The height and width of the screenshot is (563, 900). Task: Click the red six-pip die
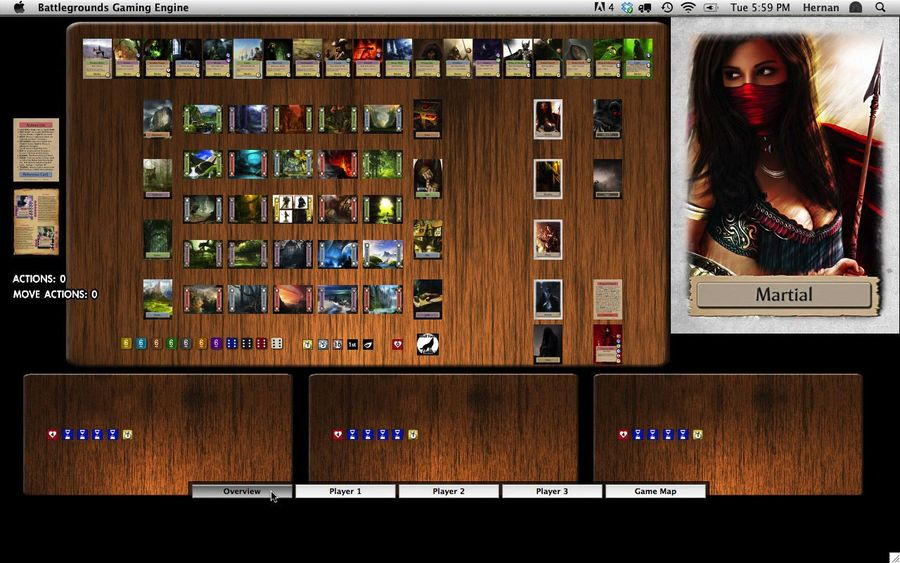(x=262, y=344)
